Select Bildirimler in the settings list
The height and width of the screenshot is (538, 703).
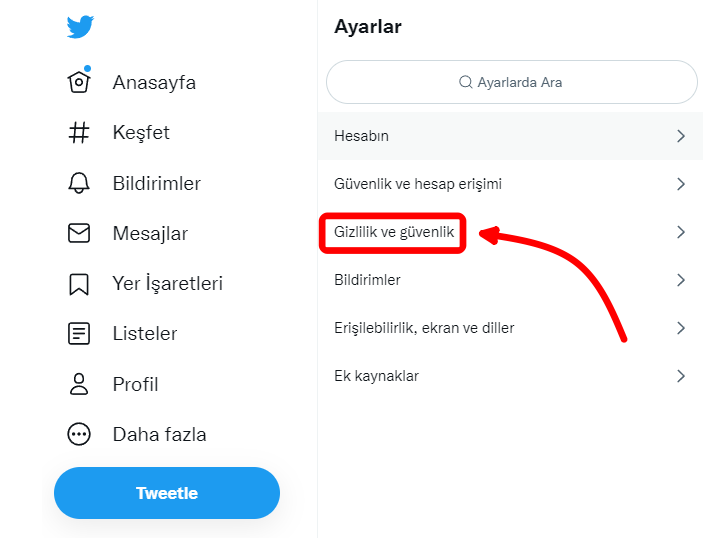pyautogui.click(x=367, y=280)
